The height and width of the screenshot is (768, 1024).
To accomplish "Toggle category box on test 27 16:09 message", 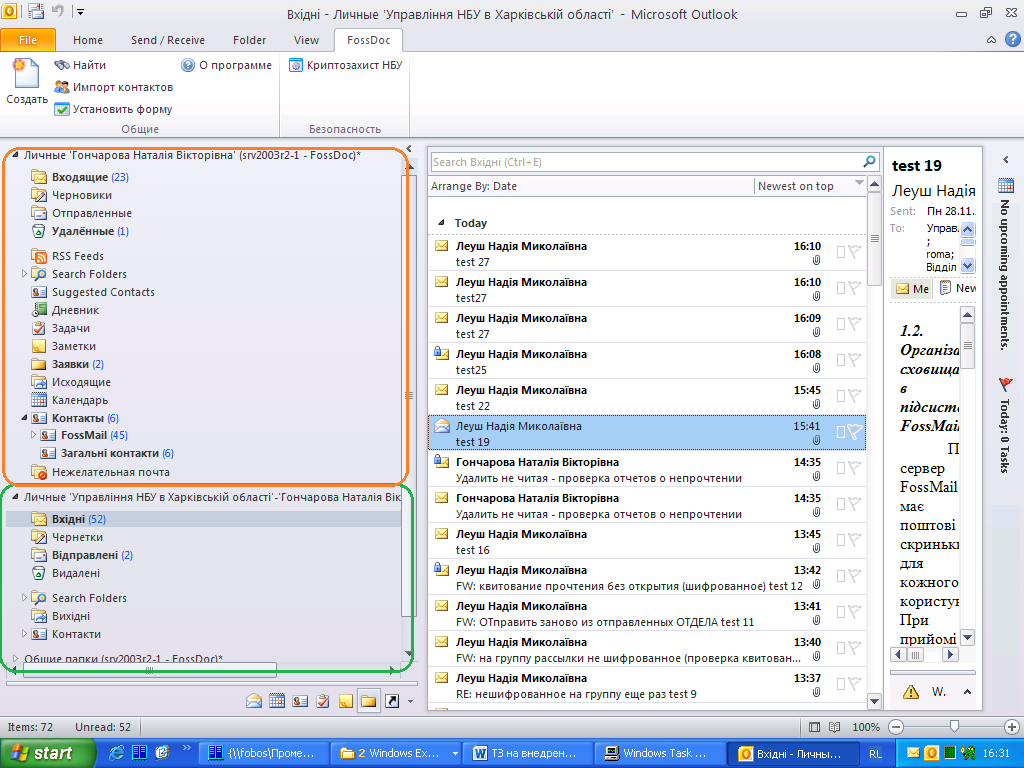I will click(841, 324).
